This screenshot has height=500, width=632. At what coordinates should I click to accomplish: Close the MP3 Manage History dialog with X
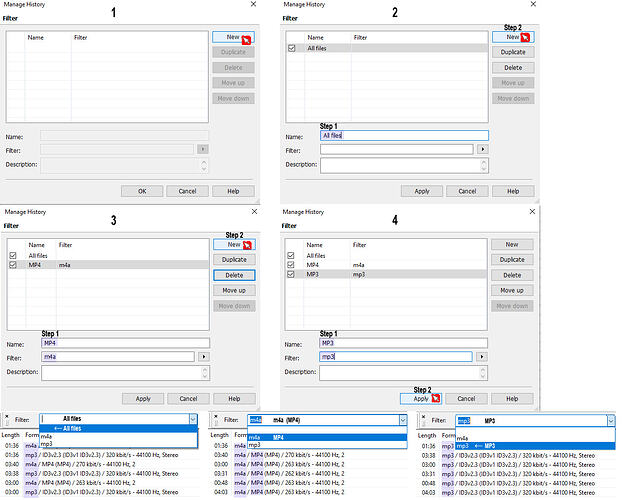pyautogui.click(x=532, y=212)
